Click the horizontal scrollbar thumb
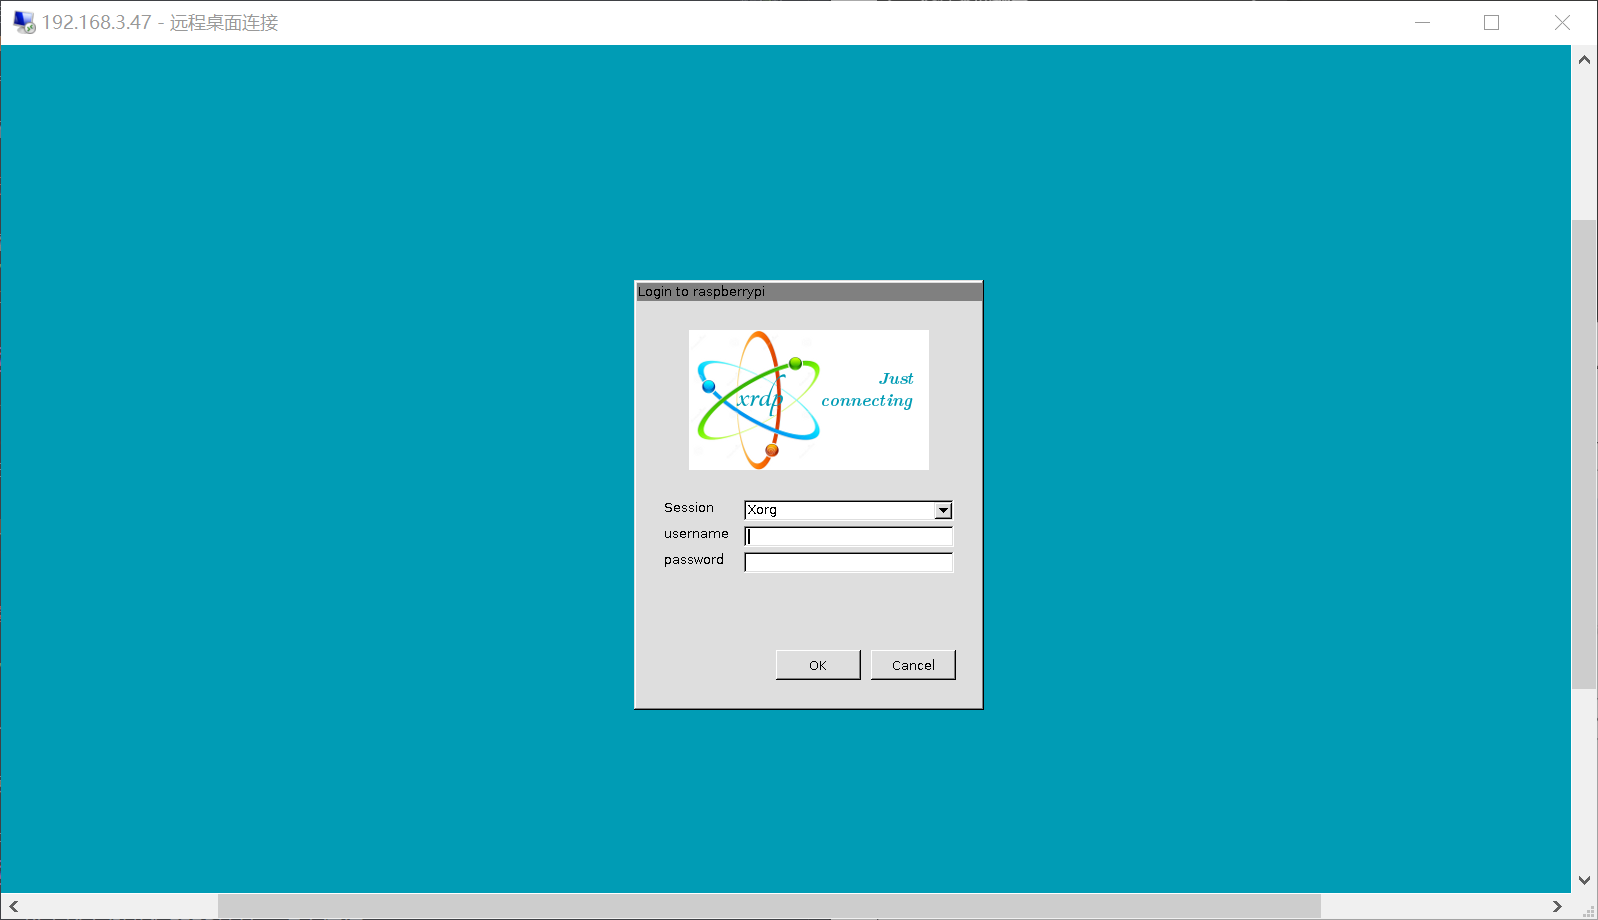Image resolution: width=1598 pixels, height=920 pixels. (x=769, y=906)
